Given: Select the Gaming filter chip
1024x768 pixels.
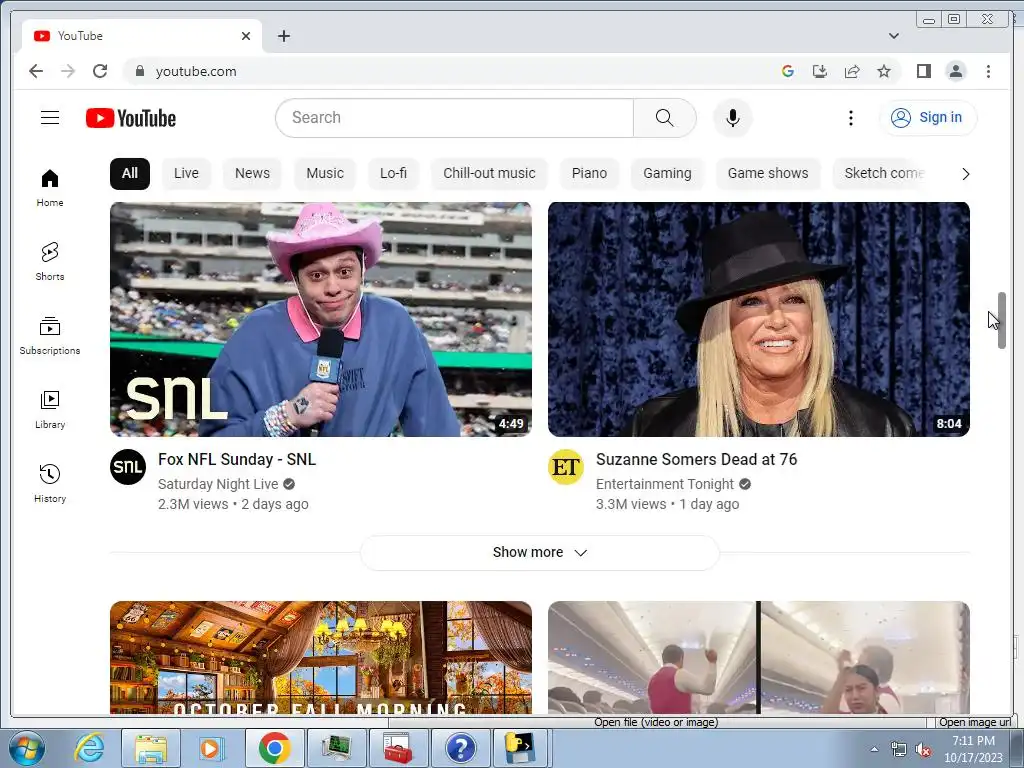Looking at the screenshot, I should (667, 173).
